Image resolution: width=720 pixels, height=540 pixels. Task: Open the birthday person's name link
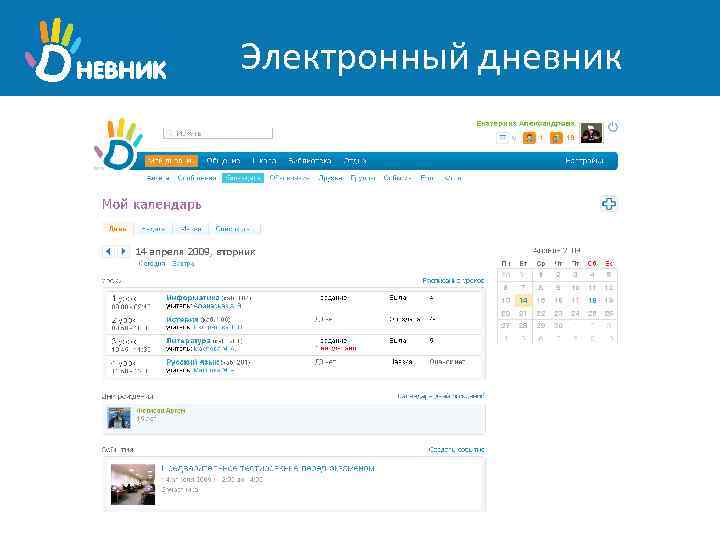161,411
